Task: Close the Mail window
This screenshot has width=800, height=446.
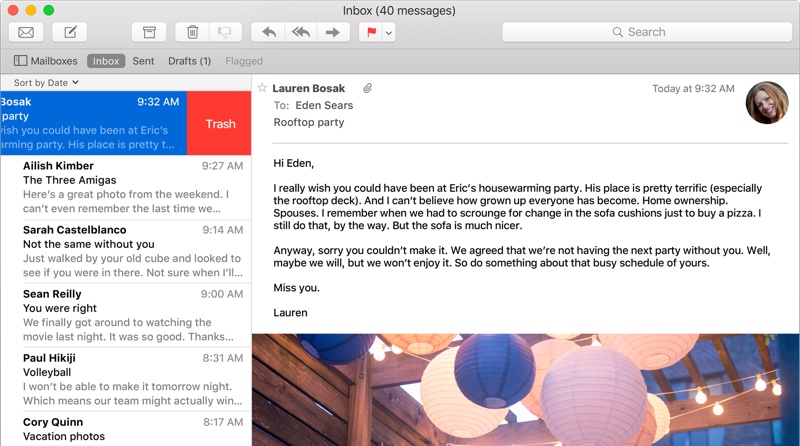Action: point(13,10)
